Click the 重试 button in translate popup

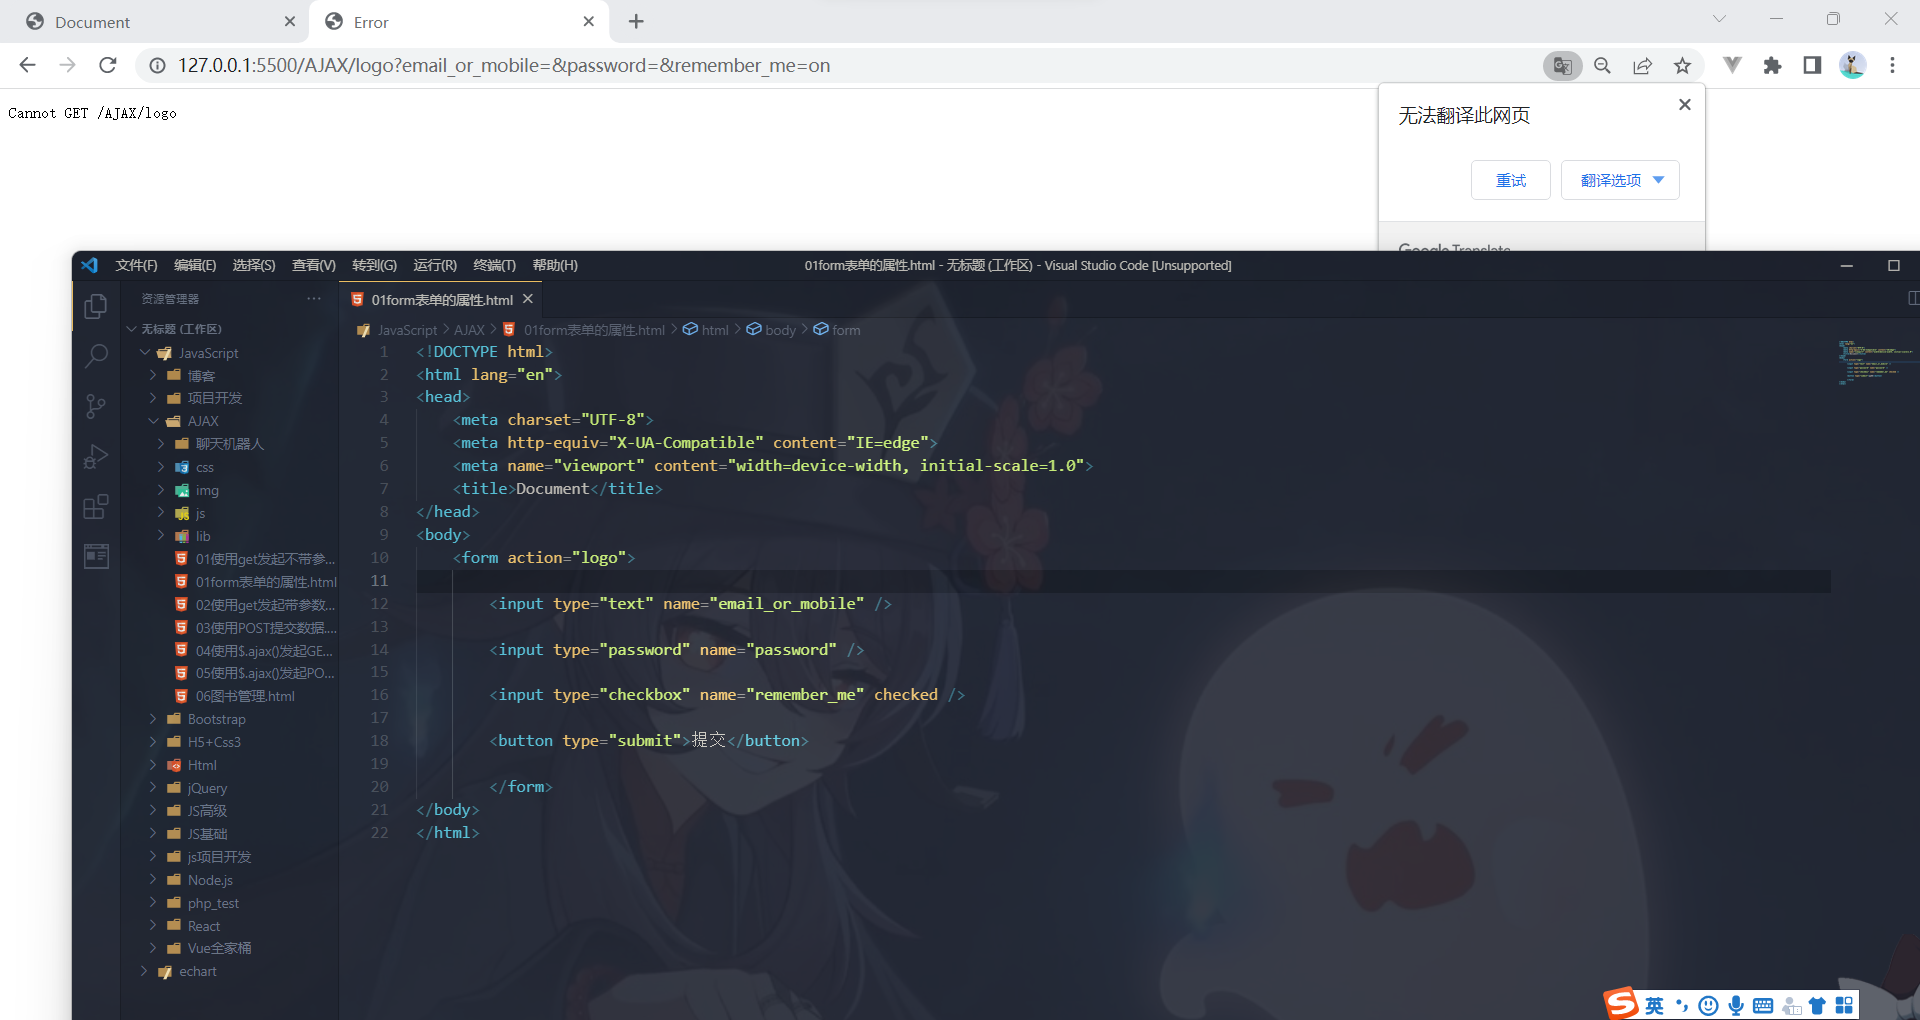(x=1510, y=180)
